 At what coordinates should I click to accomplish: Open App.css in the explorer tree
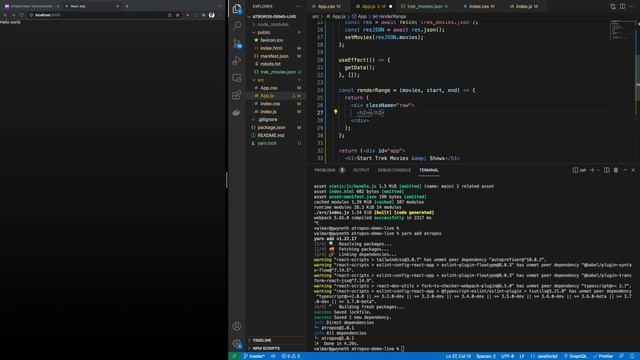click(x=269, y=88)
